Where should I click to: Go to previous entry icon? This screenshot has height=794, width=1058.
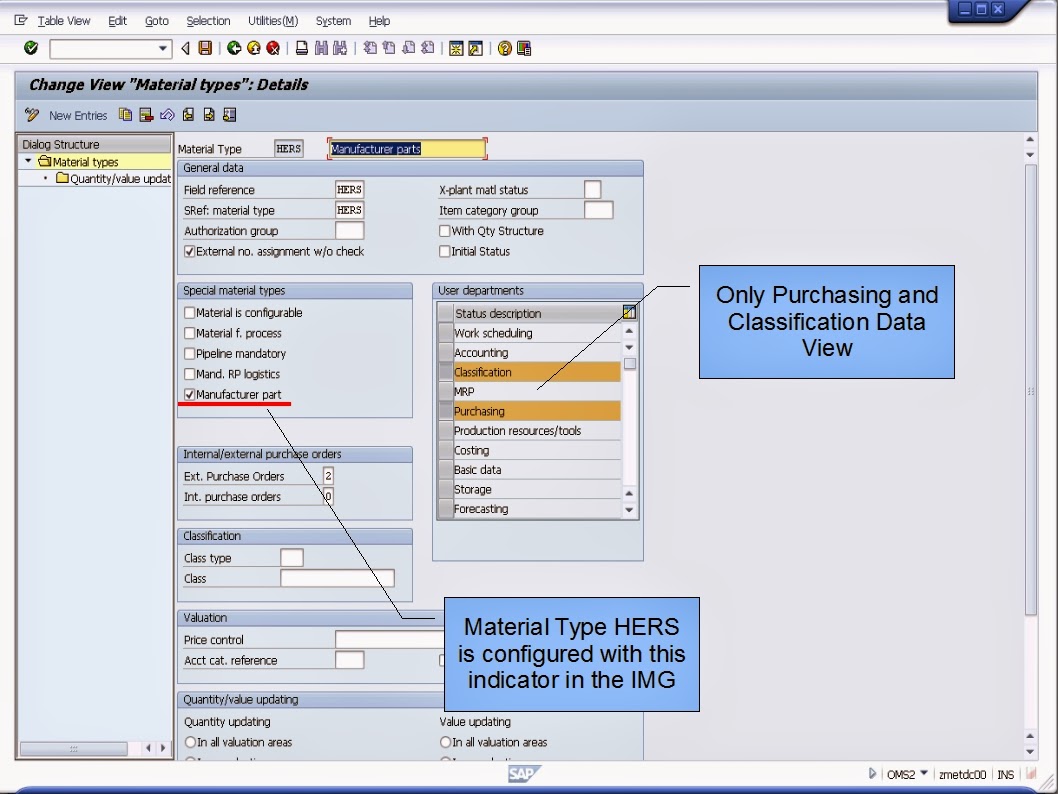[x=188, y=115]
